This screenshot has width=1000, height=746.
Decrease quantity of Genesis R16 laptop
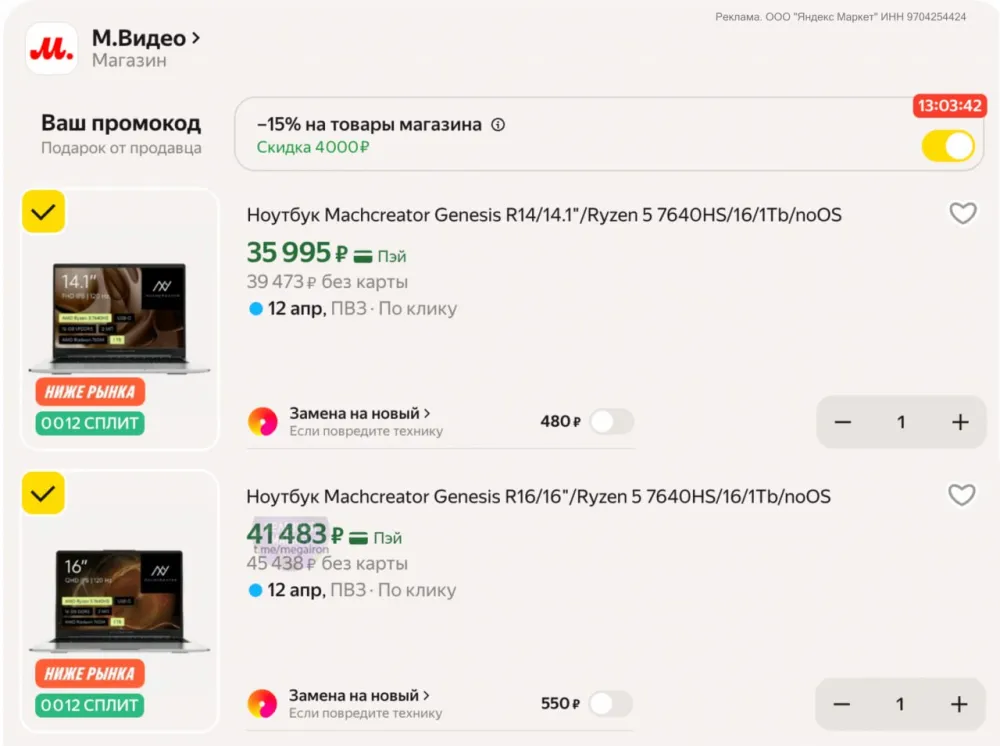[842, 704]
